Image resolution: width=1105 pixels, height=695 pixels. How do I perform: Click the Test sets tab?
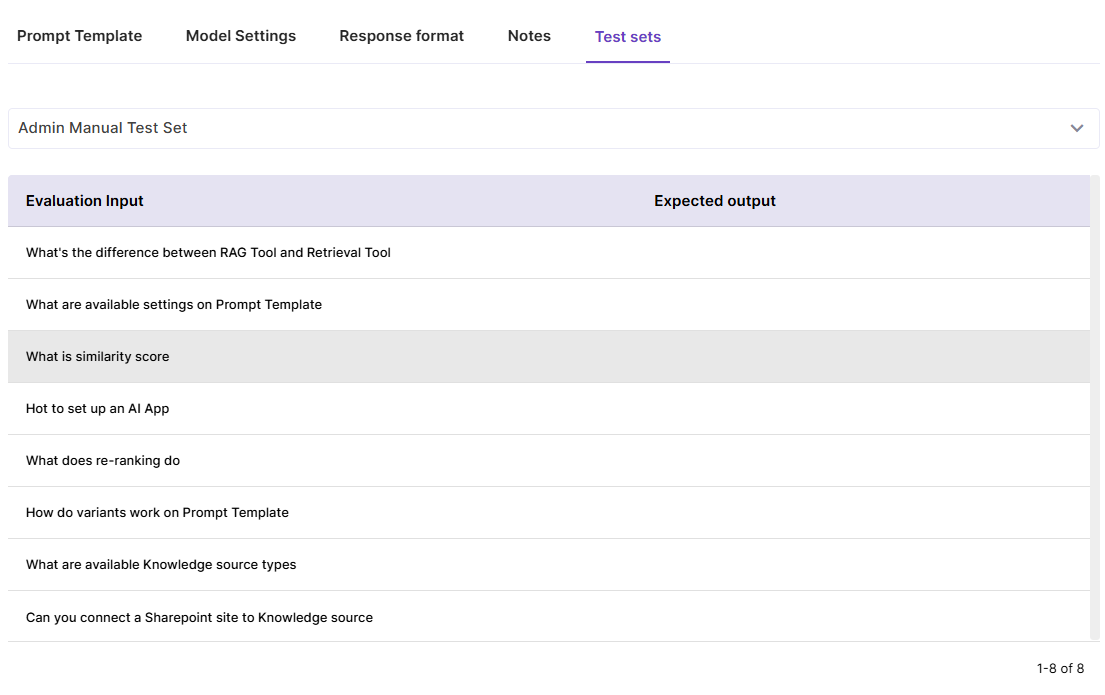tap(627, 37)
